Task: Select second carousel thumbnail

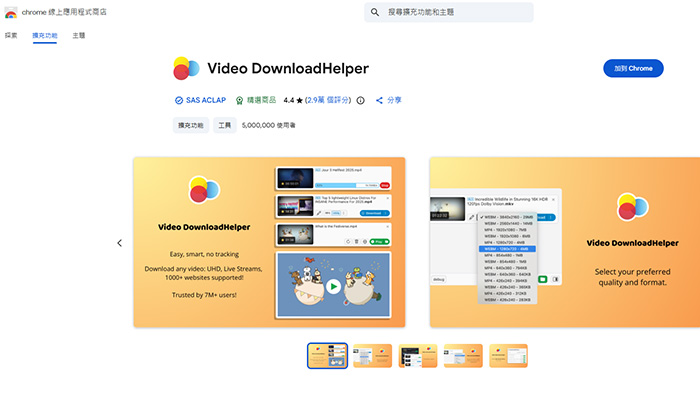Action: [x=372, y=356]
